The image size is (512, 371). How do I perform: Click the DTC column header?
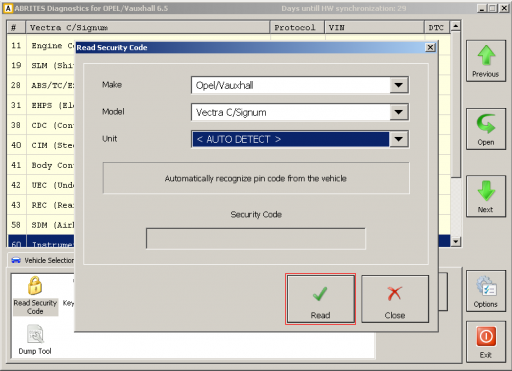(x=437, y=27)
